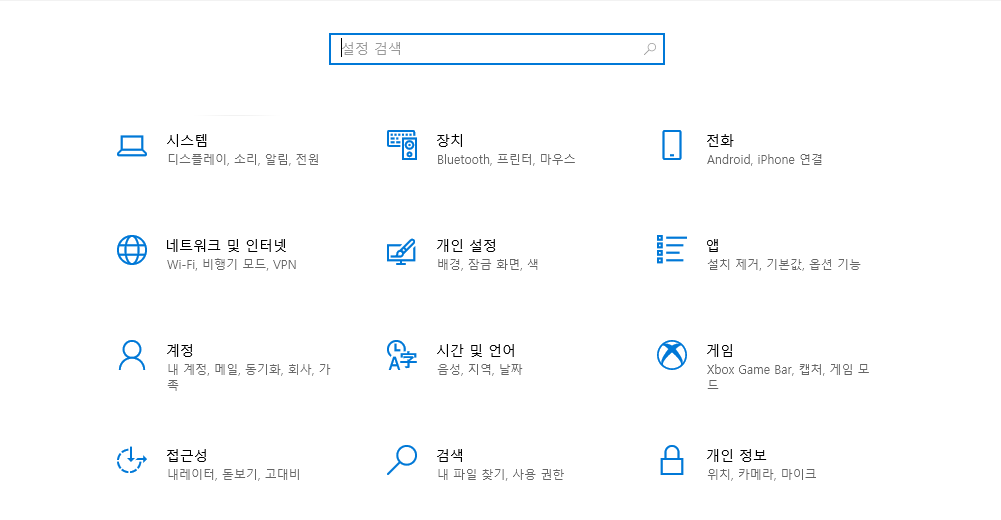1001x520 pixels.
Task: Open the 전화 settings title
Action: click(720, 140)
